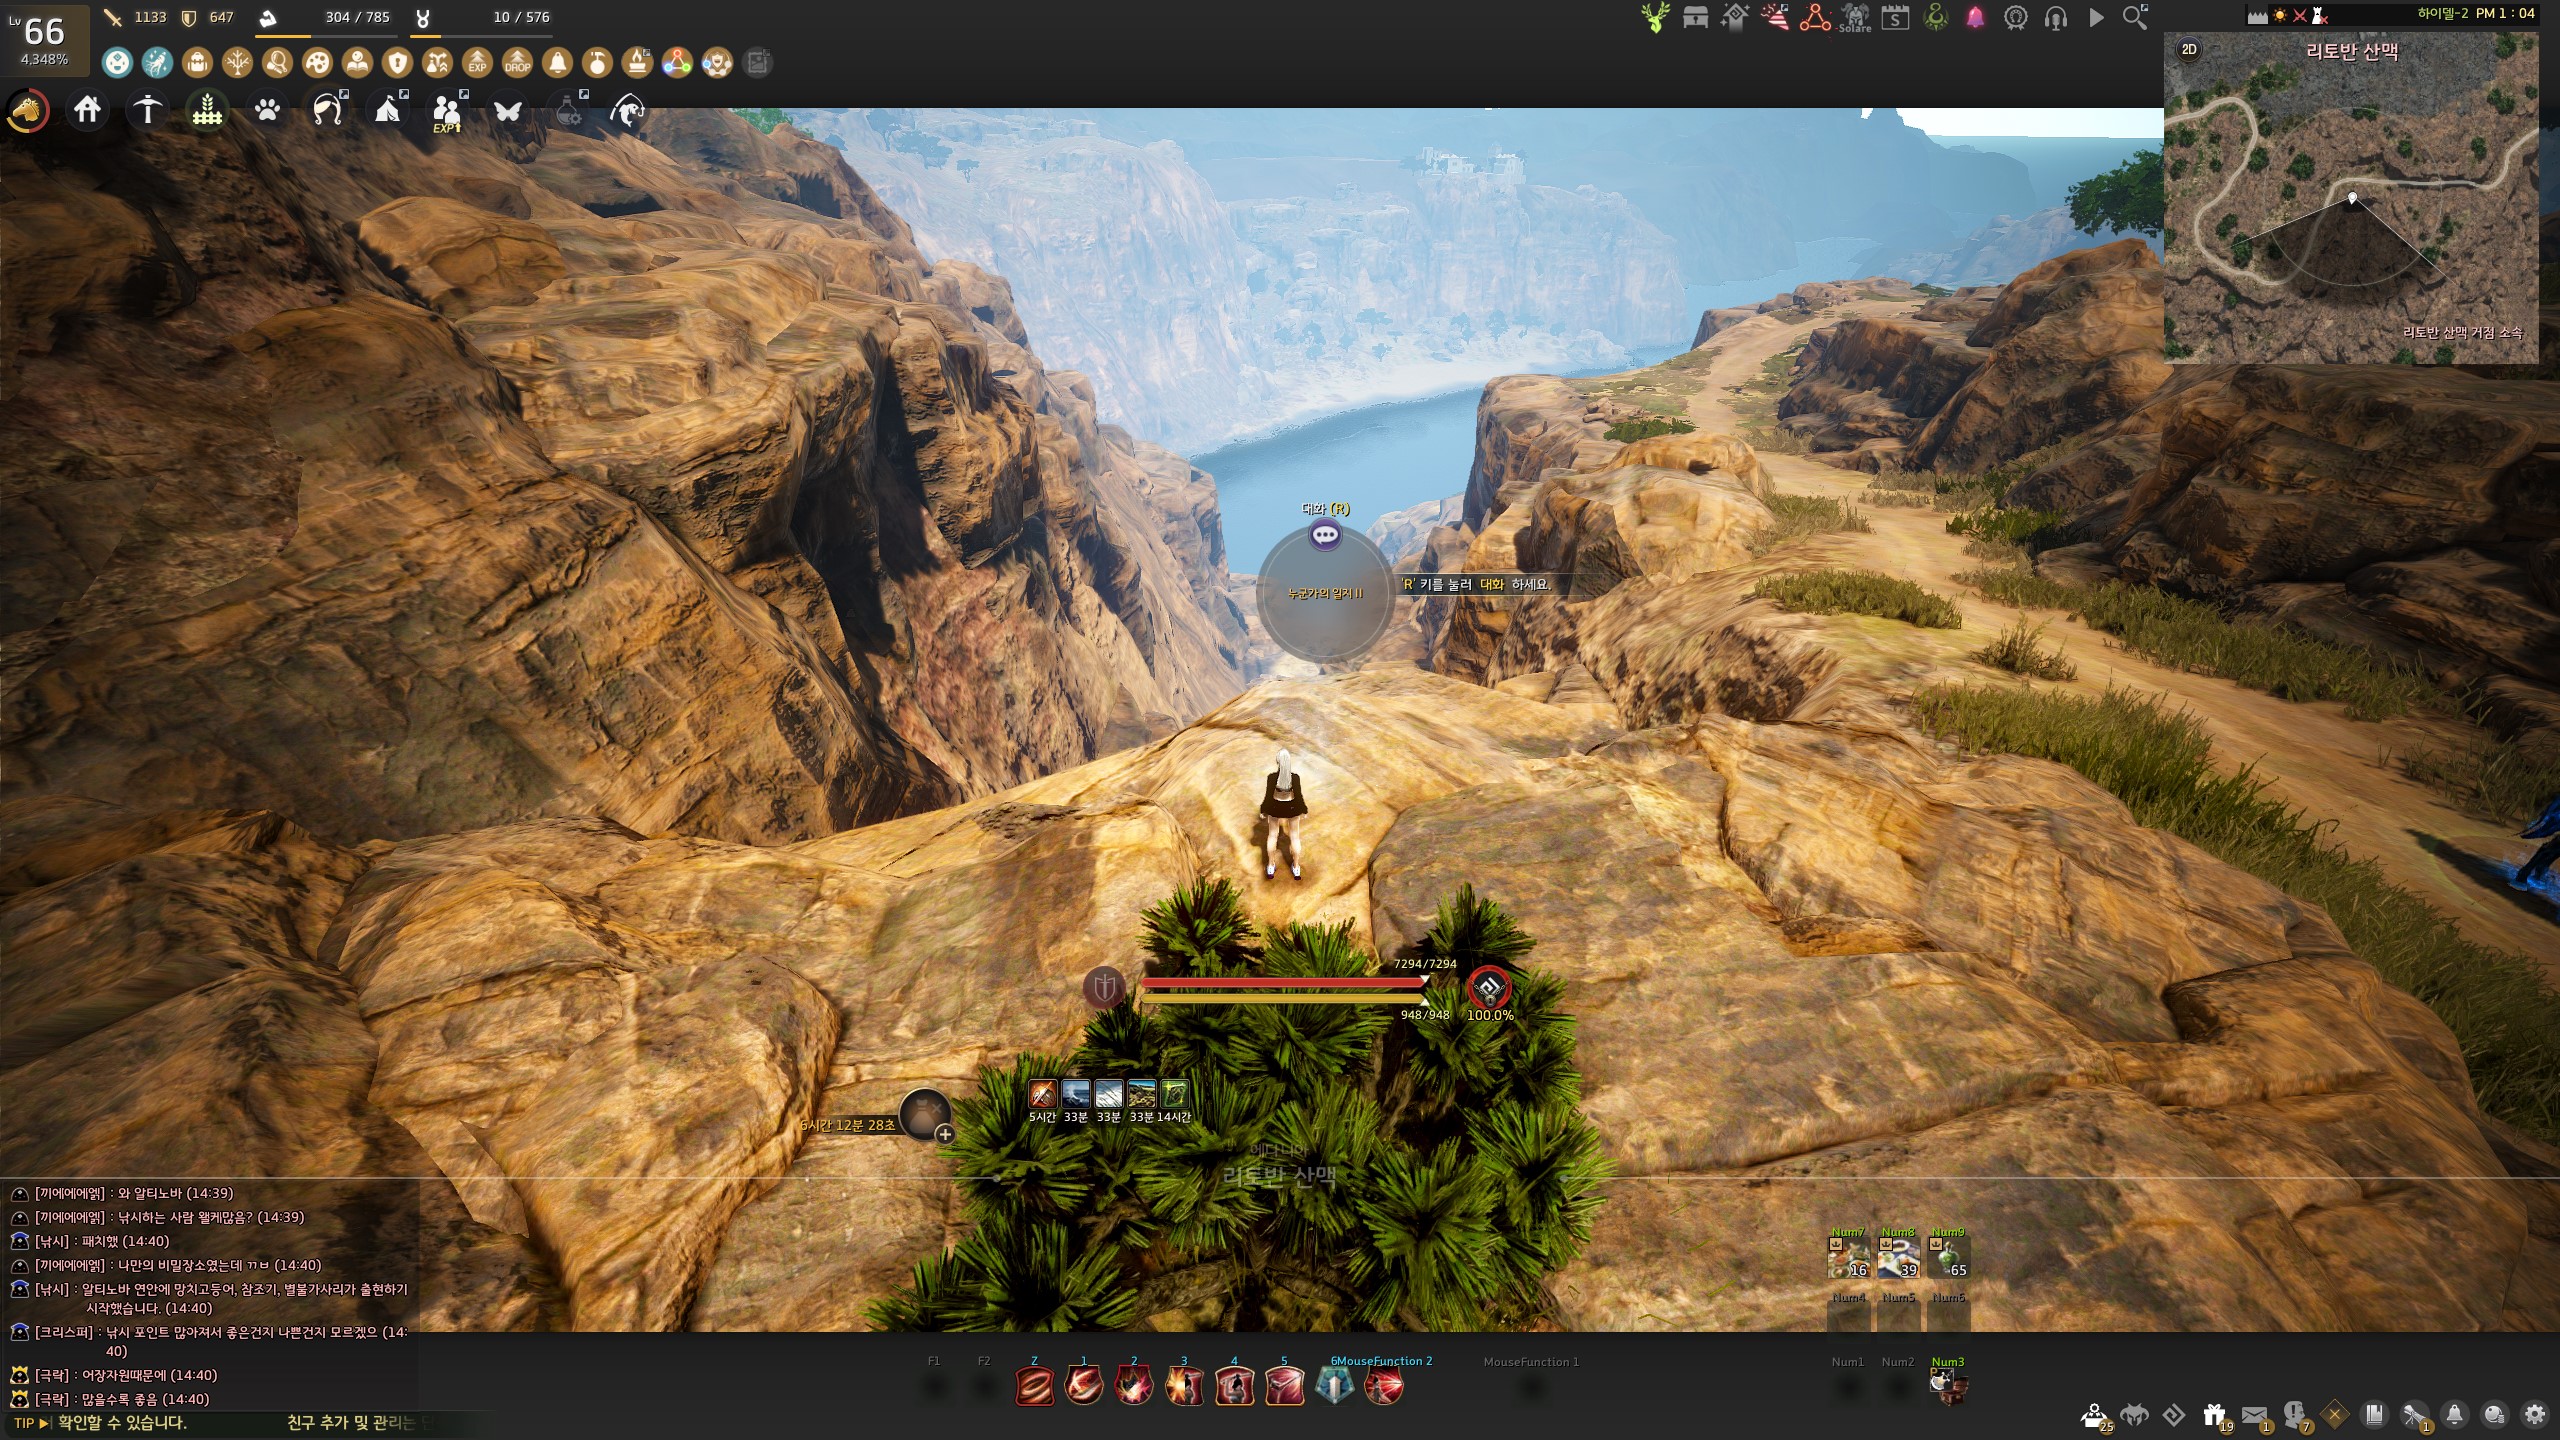Open the settings gear icon

(2534, 1415)
